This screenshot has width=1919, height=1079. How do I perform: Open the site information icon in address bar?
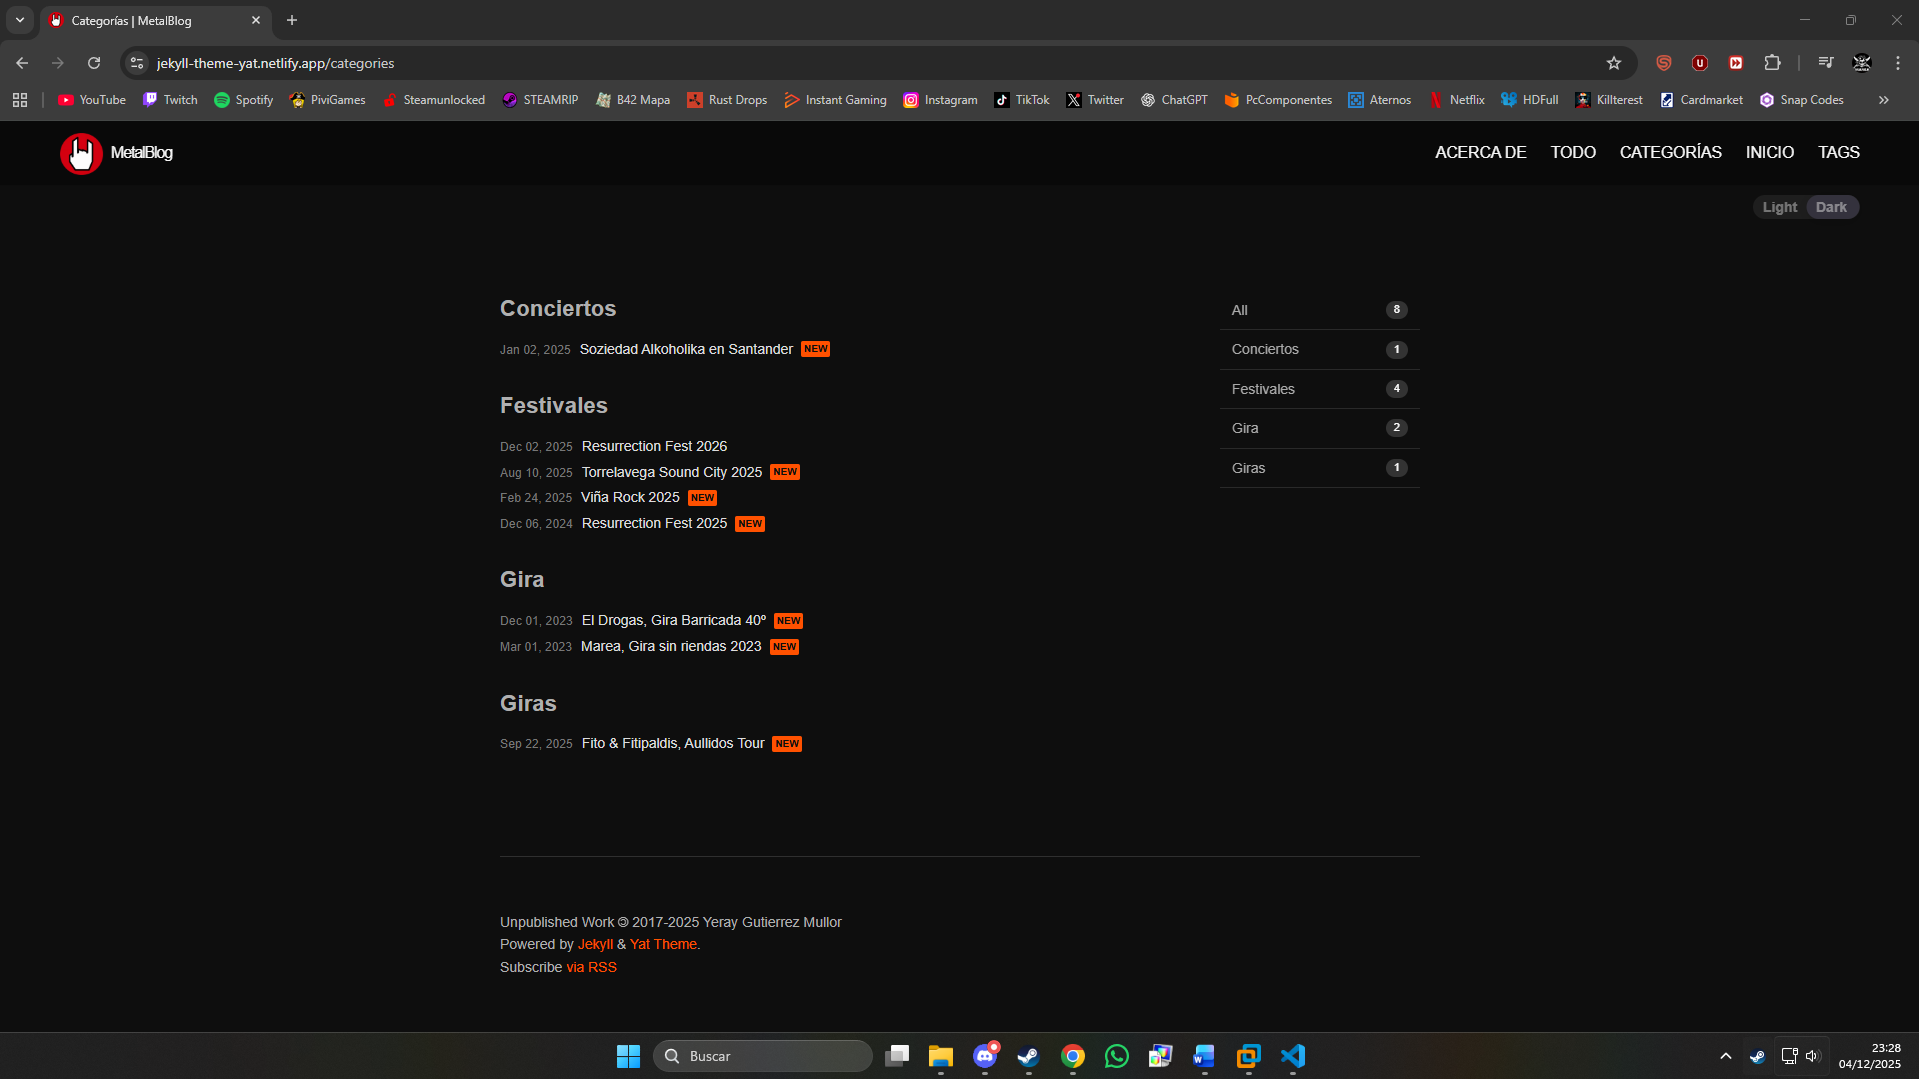[138, 63]
